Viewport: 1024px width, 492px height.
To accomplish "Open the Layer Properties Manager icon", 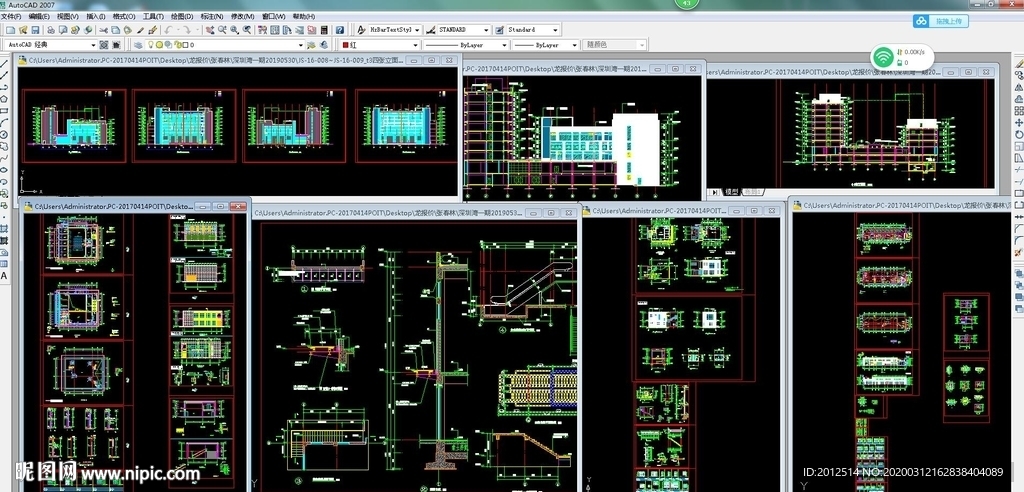I will (x=137, y=45).
